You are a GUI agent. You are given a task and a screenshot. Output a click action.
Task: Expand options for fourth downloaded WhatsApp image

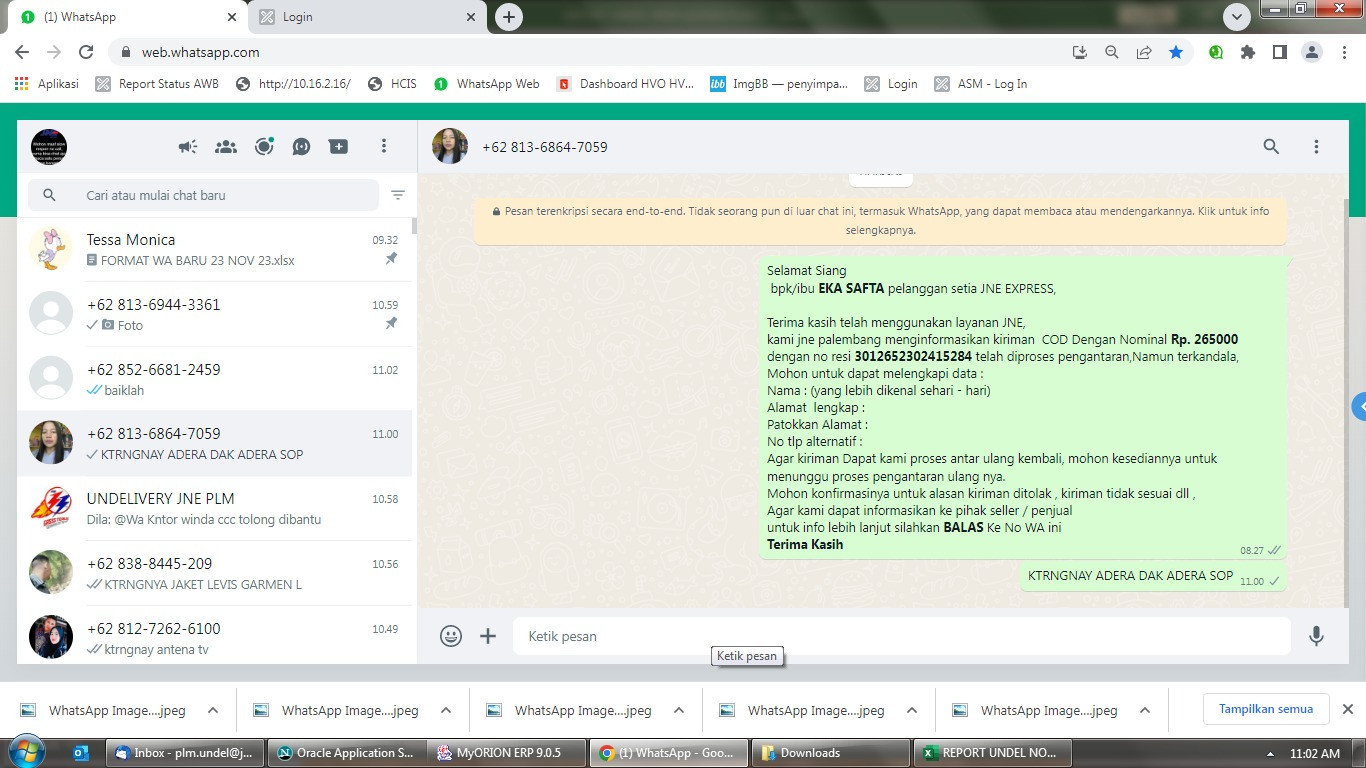912,710
